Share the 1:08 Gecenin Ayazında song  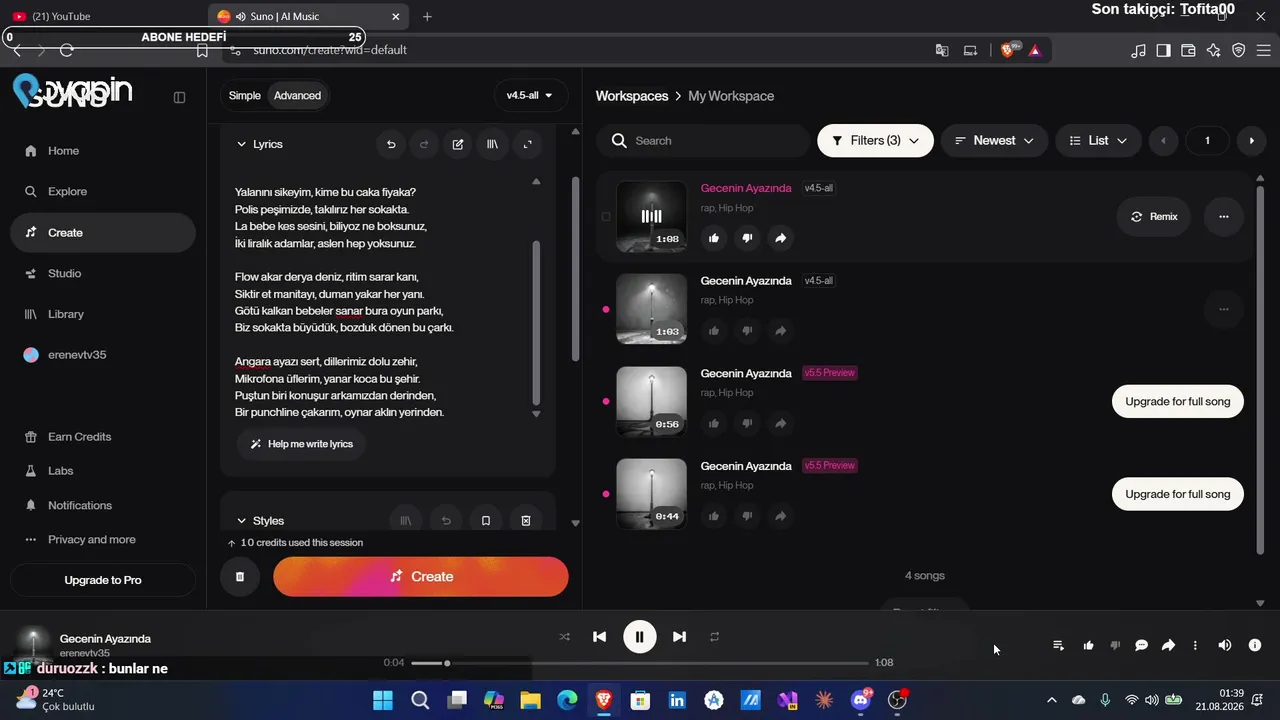[x=781, y=238]
